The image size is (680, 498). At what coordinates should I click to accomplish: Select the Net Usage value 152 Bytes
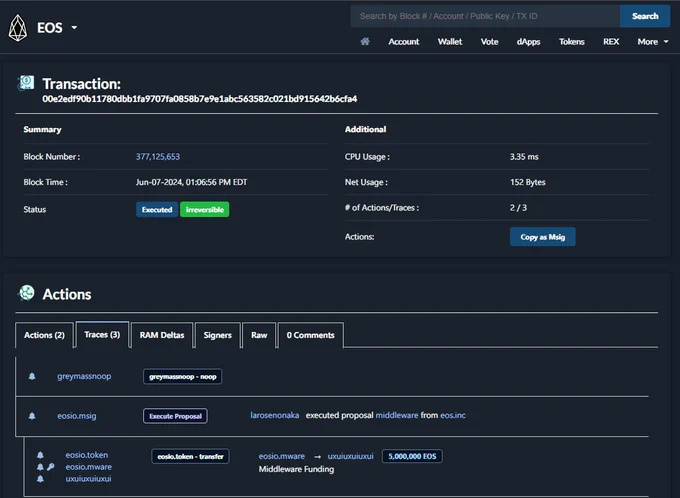click(x=528, y=182)
